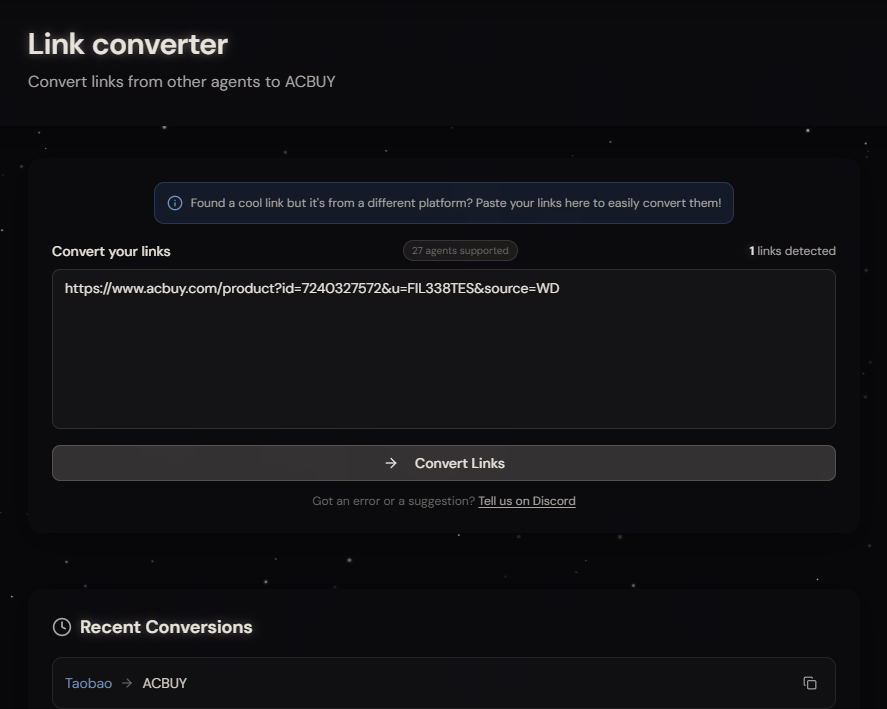Screen dimensions: 887x709
Task: Click the "27 agents supported" badge
Action: [460, 250]
